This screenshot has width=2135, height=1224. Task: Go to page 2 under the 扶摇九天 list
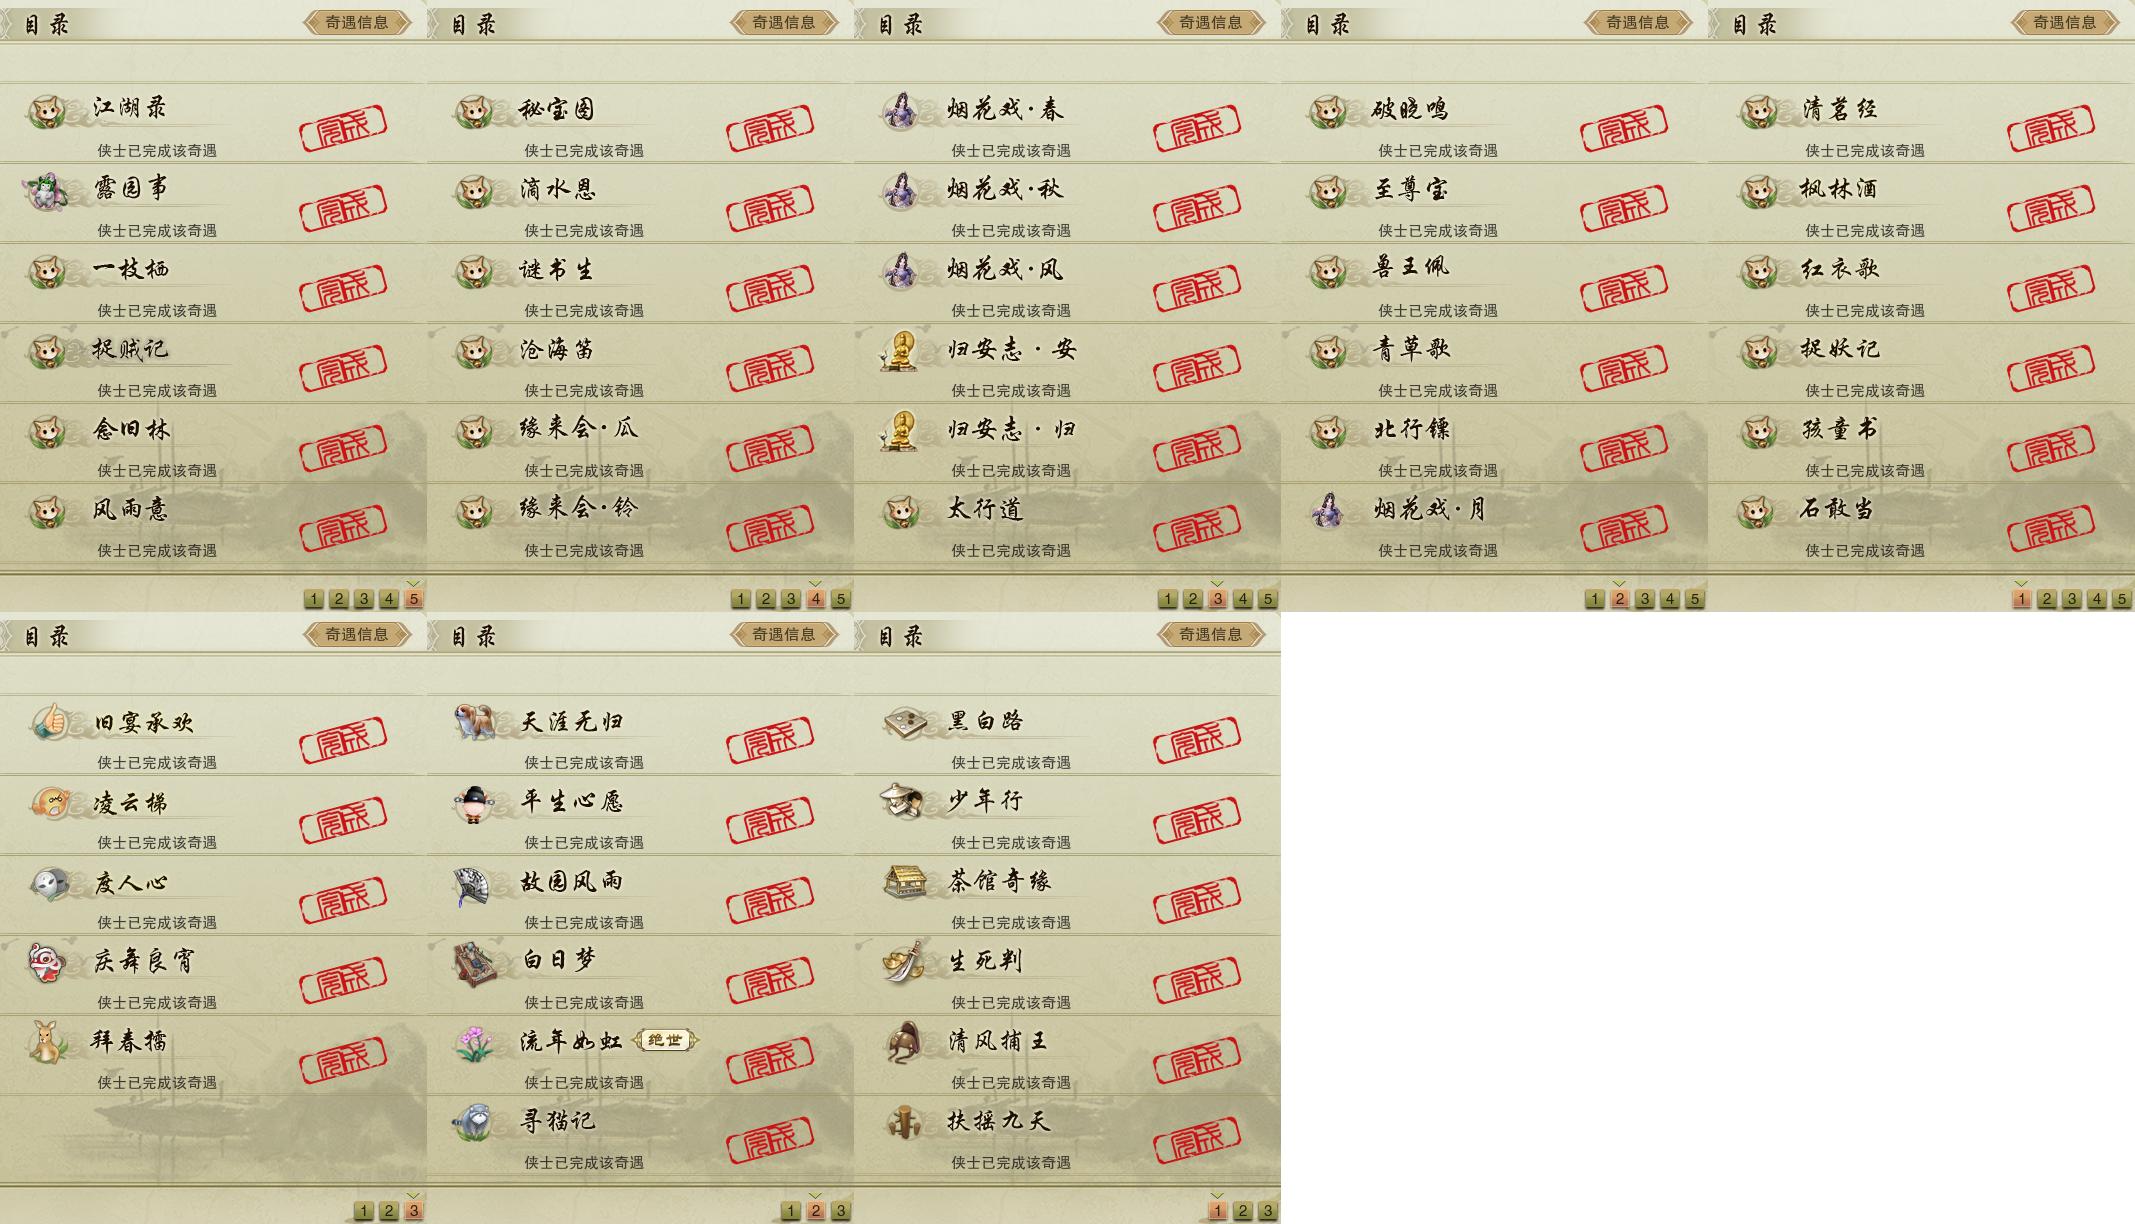click(x=1243, y=1211)
